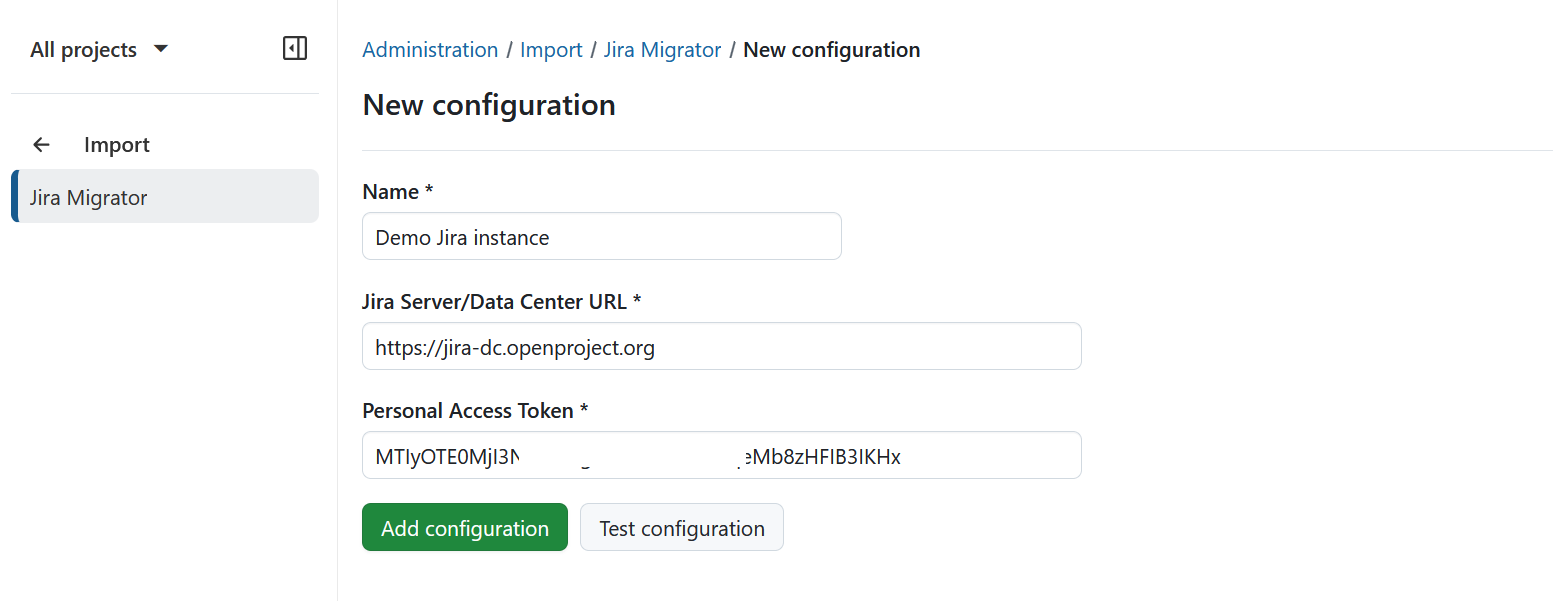The width and height of the screenshot is (1553, 601).
Task: Open the All projects dropdown
Action: pyautogui.click(x=99, y=49)
